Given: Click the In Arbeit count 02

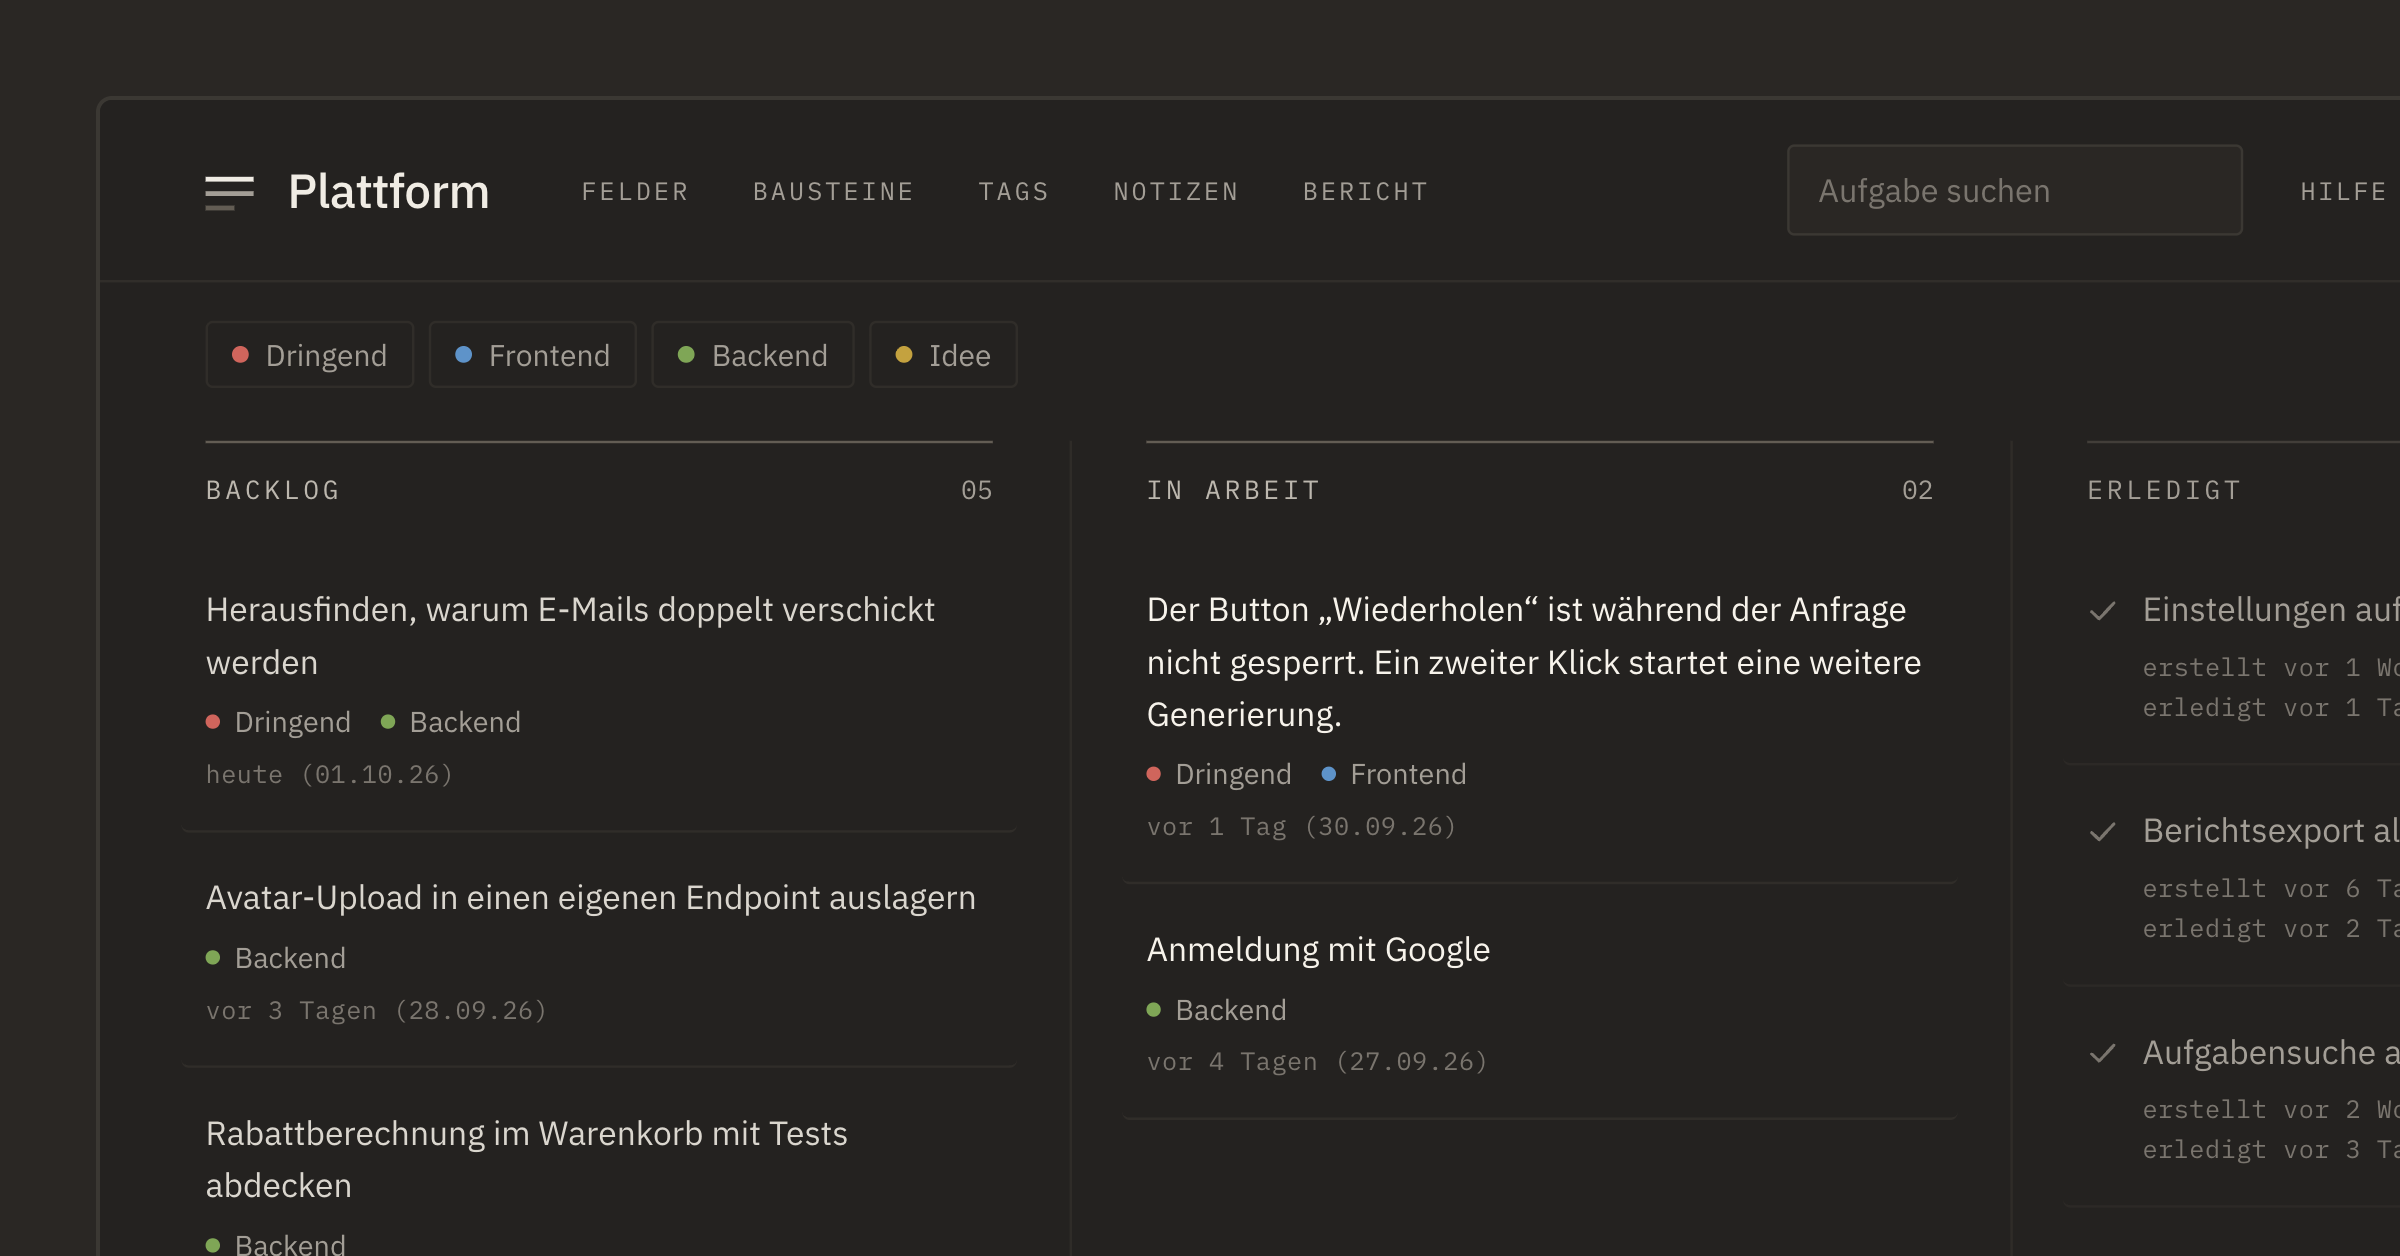Looking at the screenshot, I should [1917, 491].
